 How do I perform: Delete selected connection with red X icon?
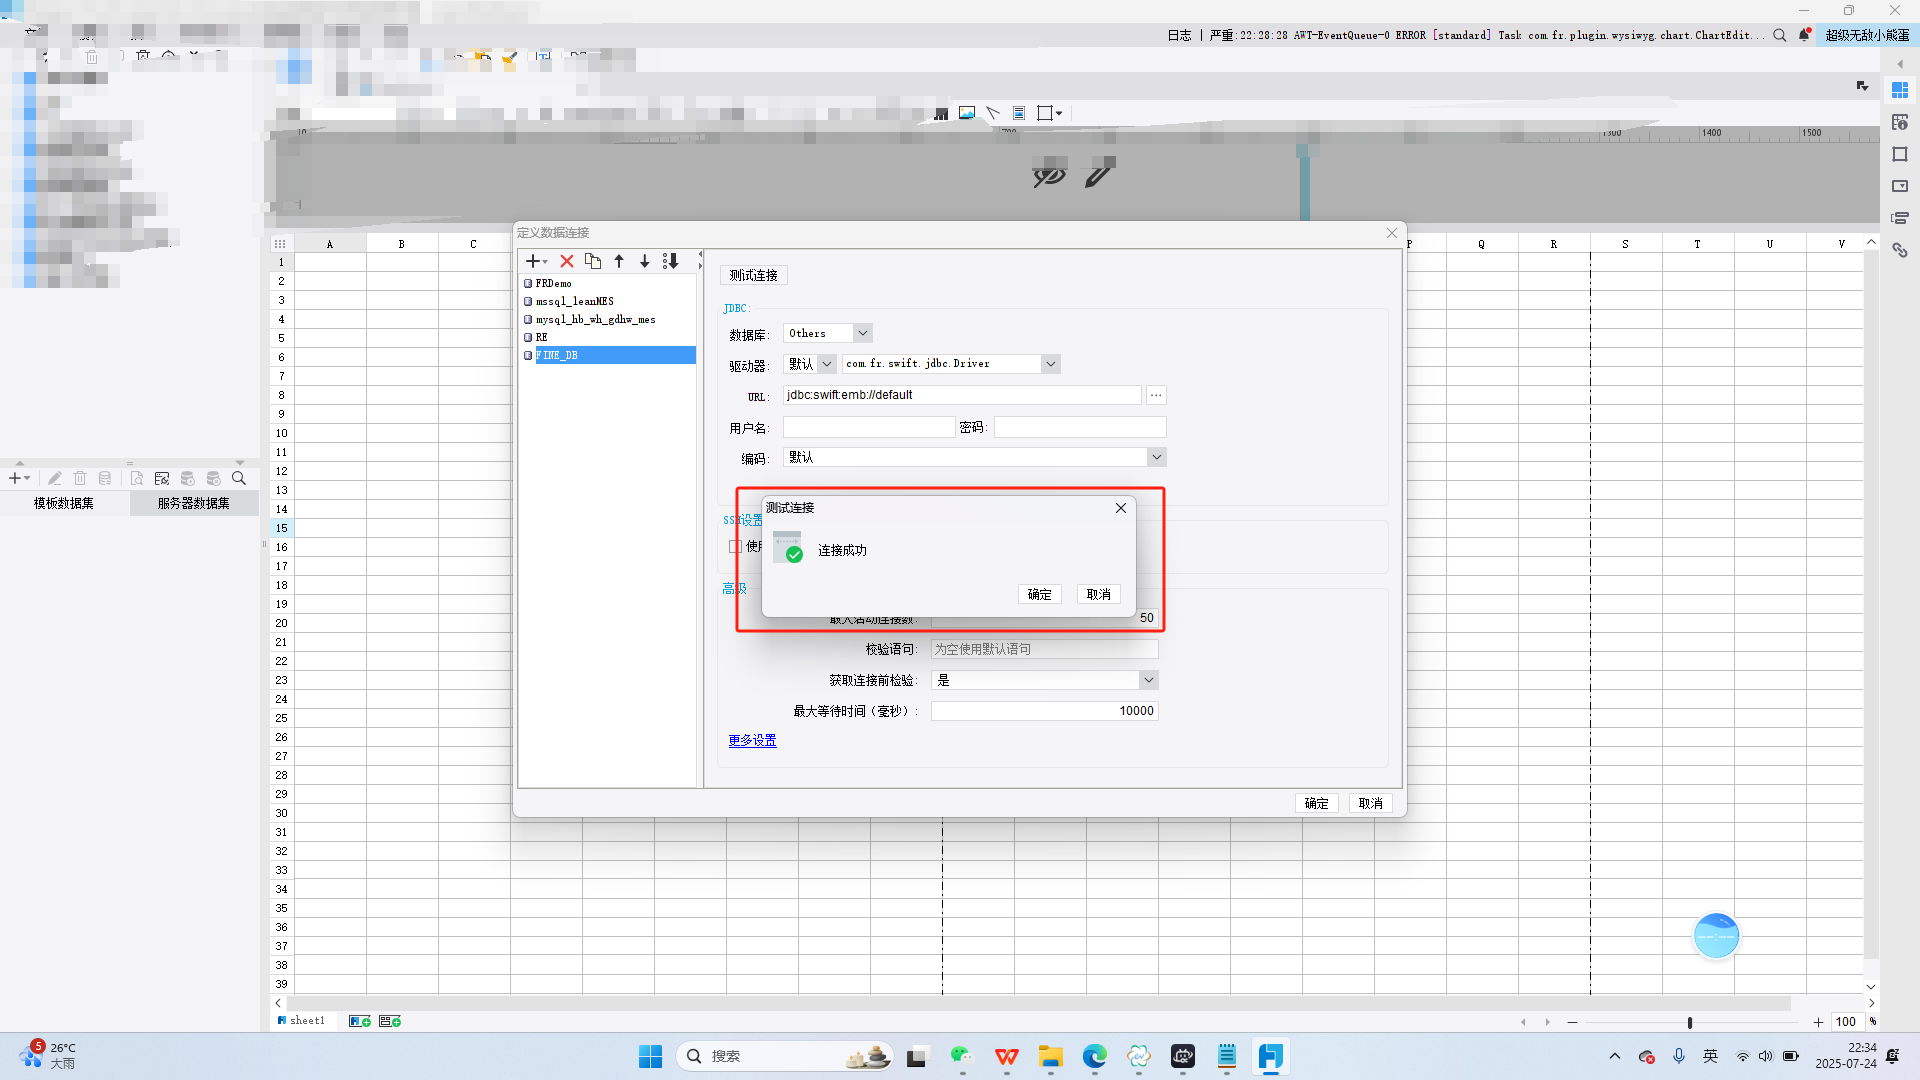pyautogui.click(x=567, y=261)
